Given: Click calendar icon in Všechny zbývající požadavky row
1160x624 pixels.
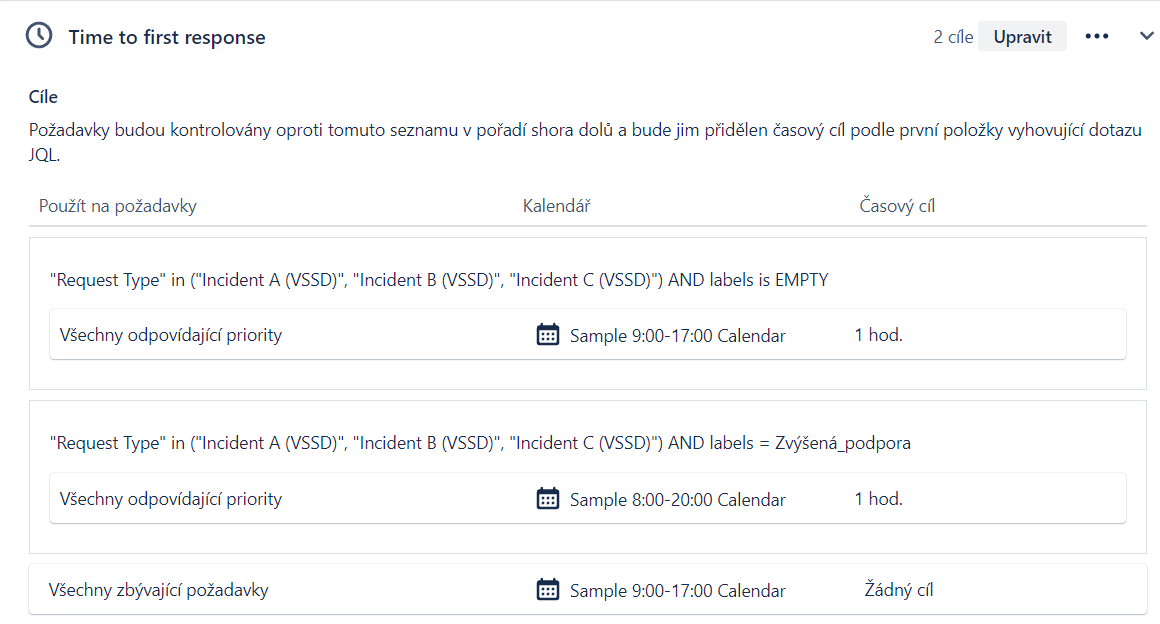Looking at the screenshot, I should pyautogui.click(x=547, y=590).
